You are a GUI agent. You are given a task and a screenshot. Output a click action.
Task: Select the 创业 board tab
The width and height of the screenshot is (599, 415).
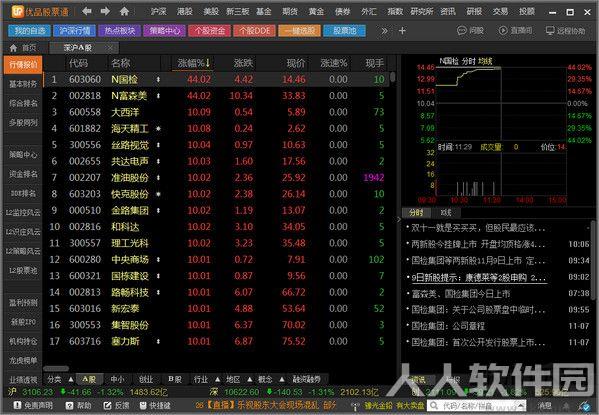[x=146, y=379]
